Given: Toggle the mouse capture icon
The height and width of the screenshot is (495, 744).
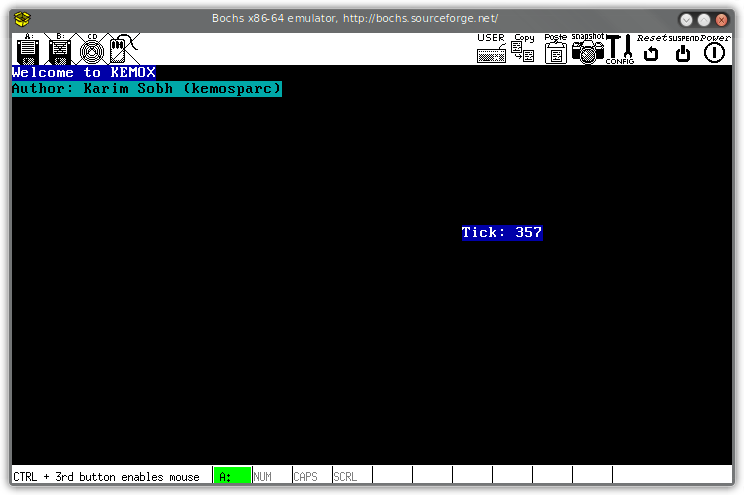Looking at the screenshot, I should coord(123,49).
